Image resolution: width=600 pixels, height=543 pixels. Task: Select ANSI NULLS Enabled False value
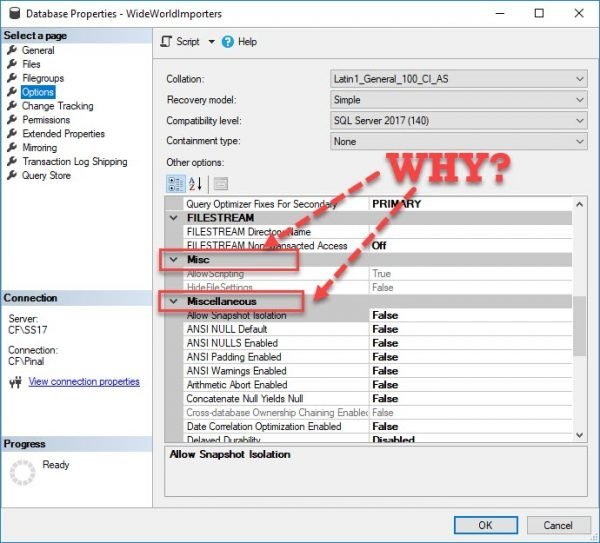pos(384,343)
